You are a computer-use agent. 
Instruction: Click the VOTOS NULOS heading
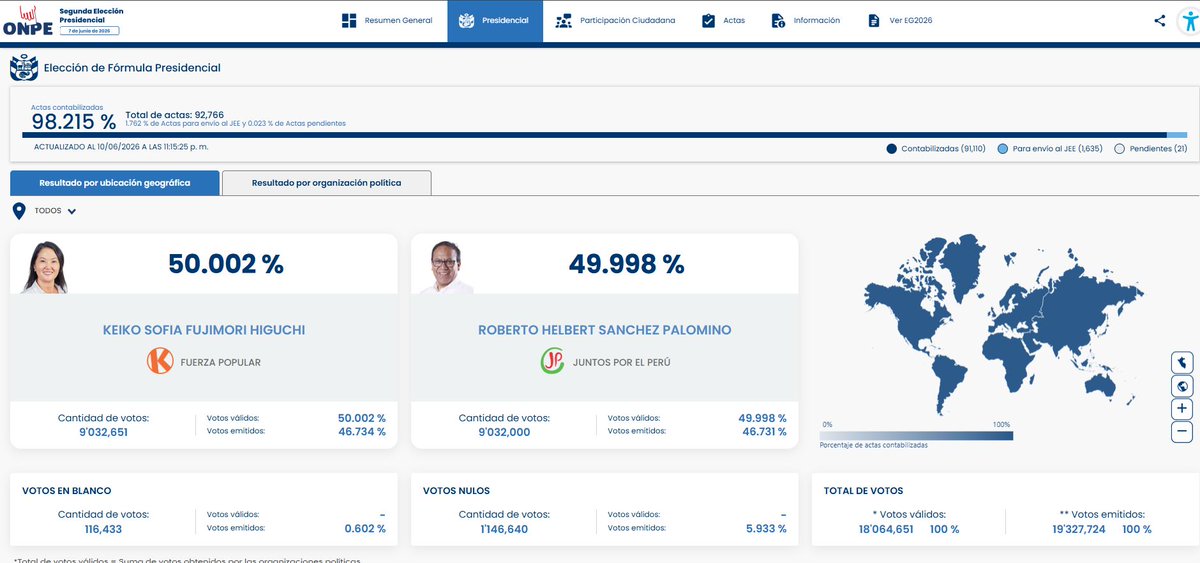point(456,491)
